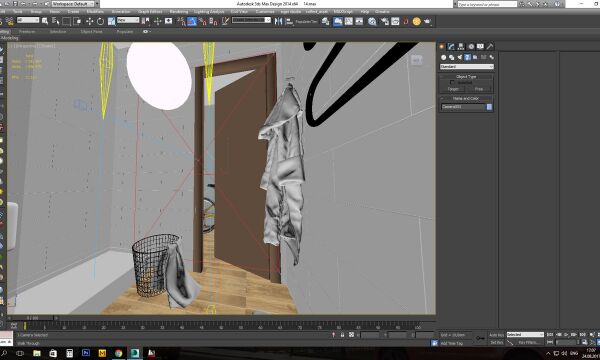Click the rectangular selection region tool
600x360 pixels.
tap(66, 21)
